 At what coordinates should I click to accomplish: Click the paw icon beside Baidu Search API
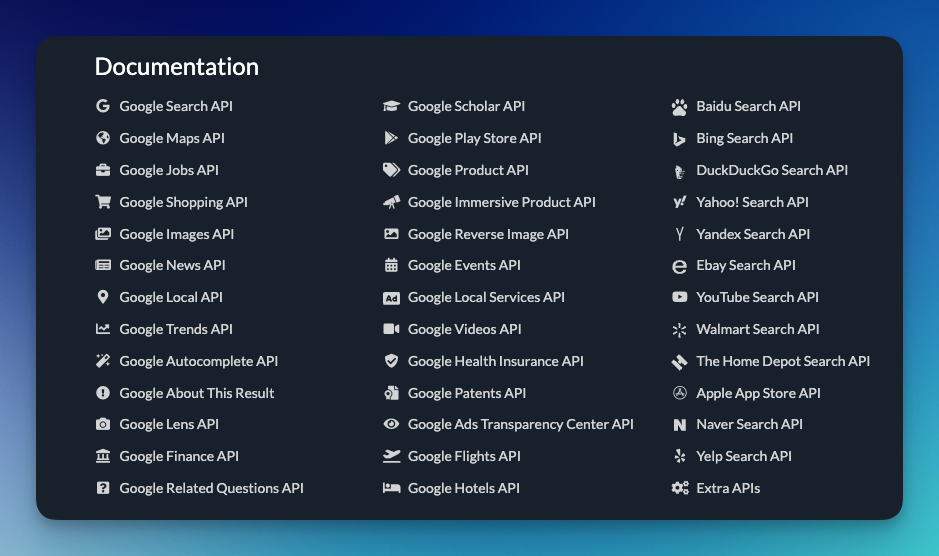pyautogui.click(x=680, y=107)
